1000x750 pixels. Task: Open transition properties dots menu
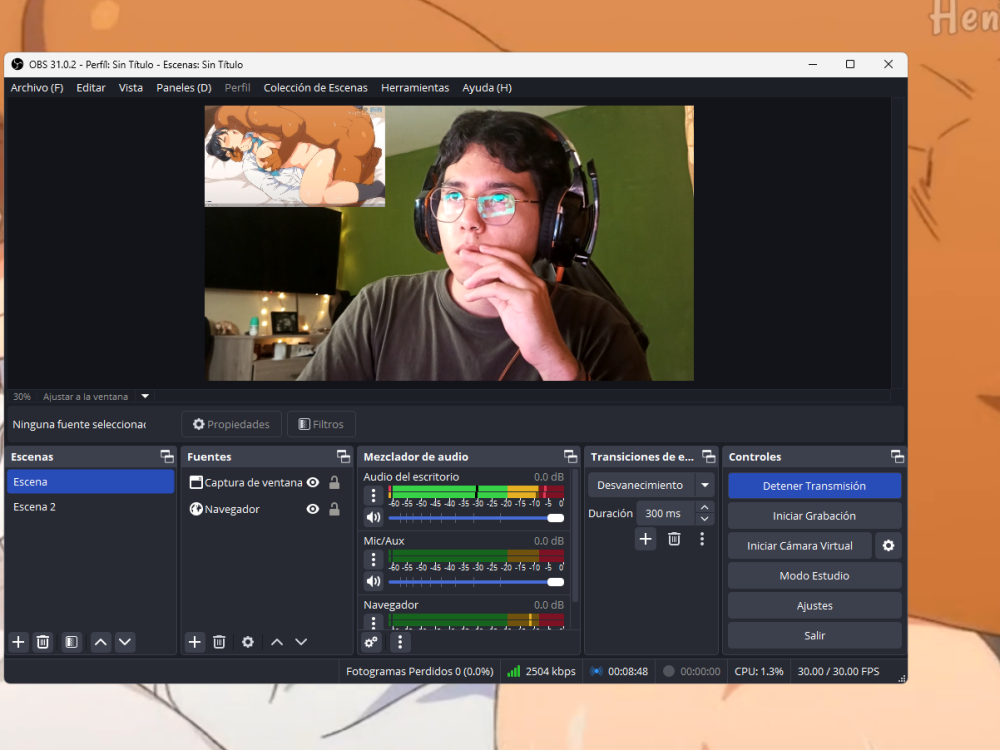702,539
